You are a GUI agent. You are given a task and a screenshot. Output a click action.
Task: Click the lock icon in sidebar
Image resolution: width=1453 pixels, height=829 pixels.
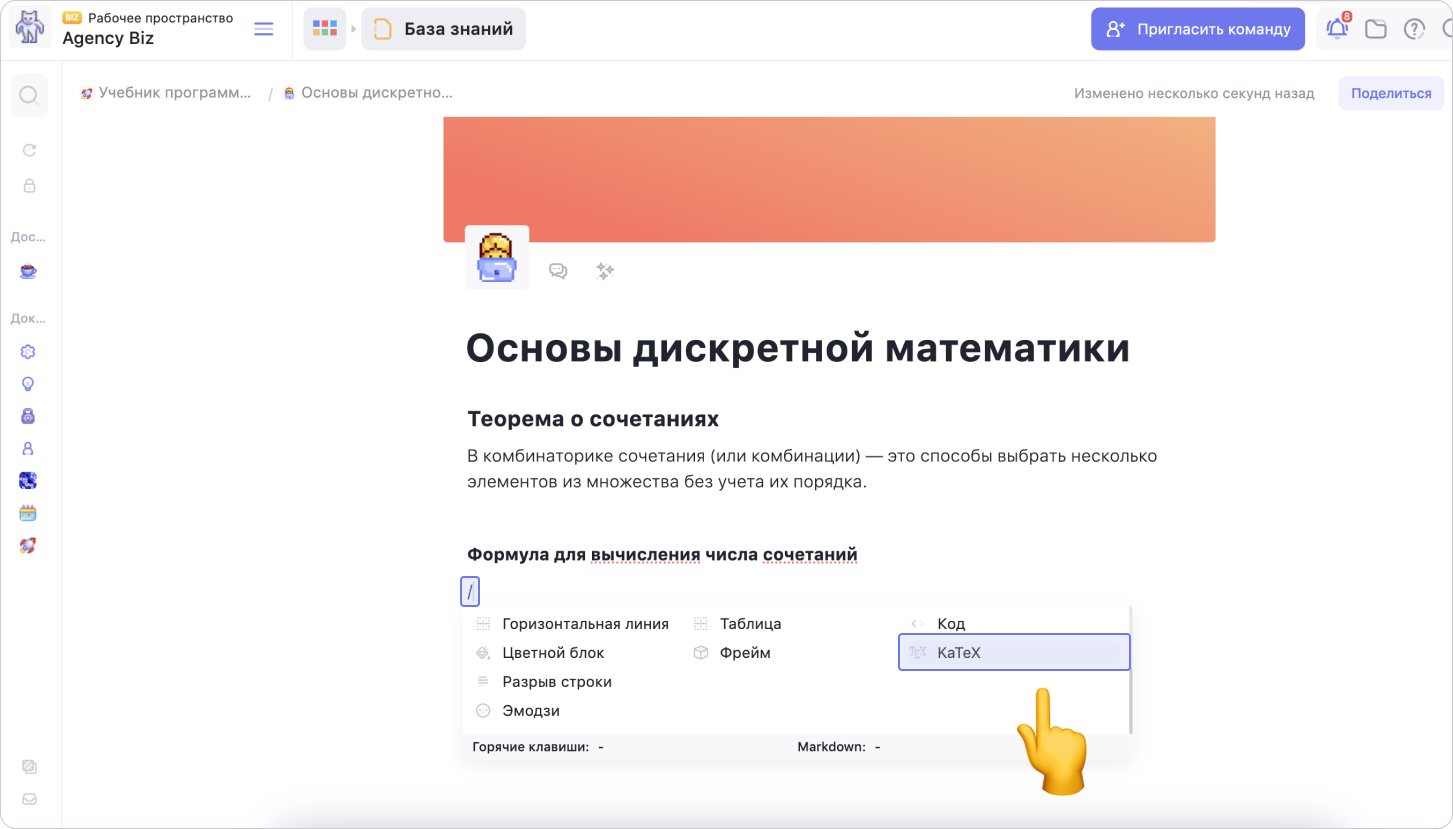tap(29, 185)
